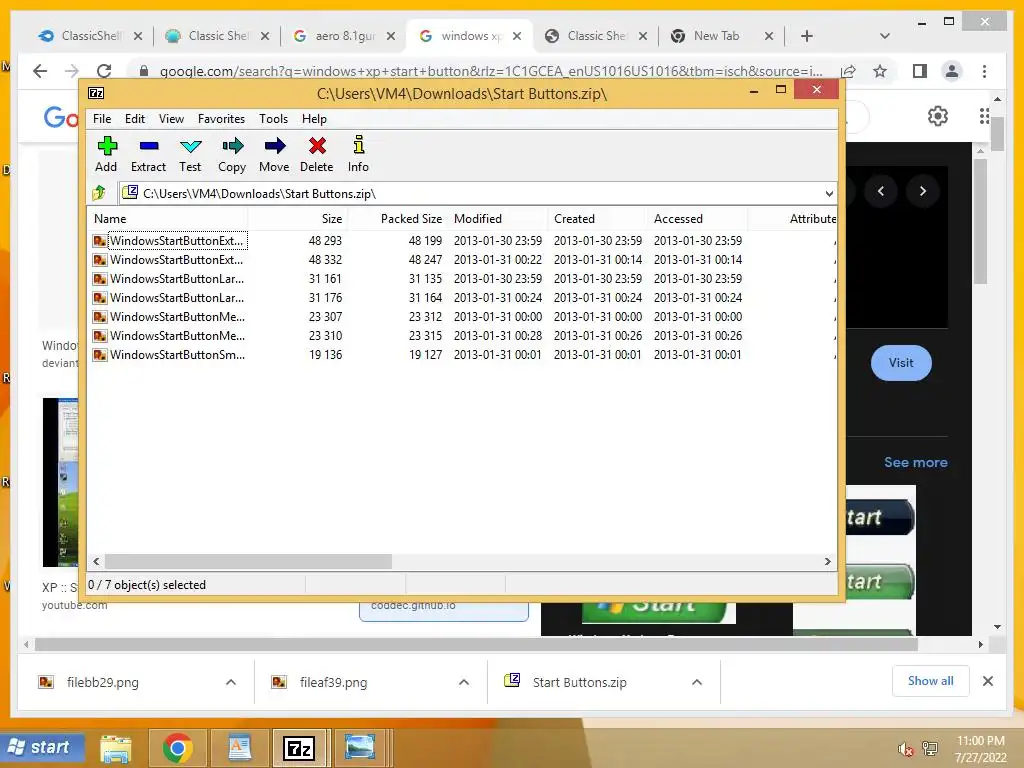Image resolution: width=1024 pixels, height=768 pixels.
Task: Open the Help menu in 7-Zip
Action: coord(314,119)
